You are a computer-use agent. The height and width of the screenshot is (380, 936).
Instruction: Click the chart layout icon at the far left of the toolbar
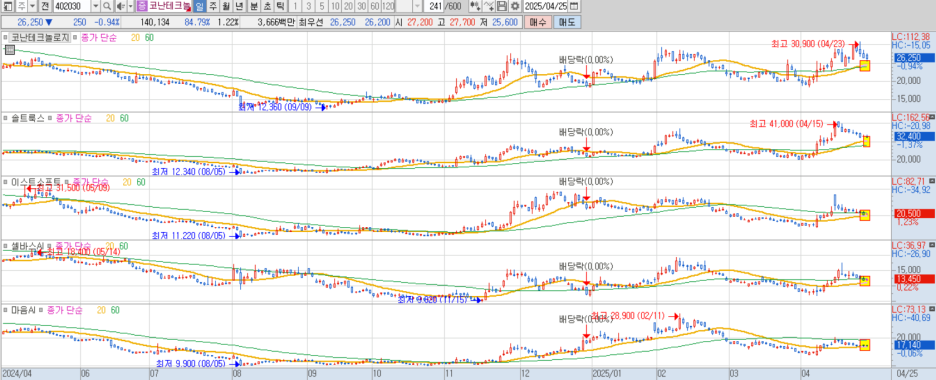pos(7,7)
